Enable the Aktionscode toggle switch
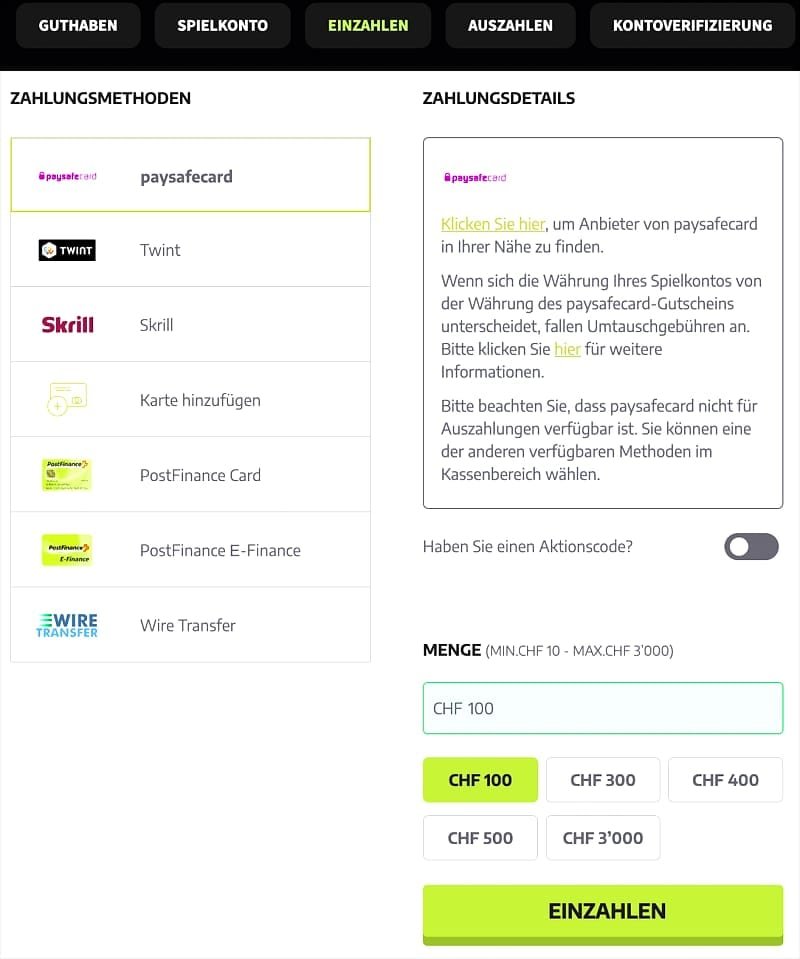 click(x=751, y=547)
